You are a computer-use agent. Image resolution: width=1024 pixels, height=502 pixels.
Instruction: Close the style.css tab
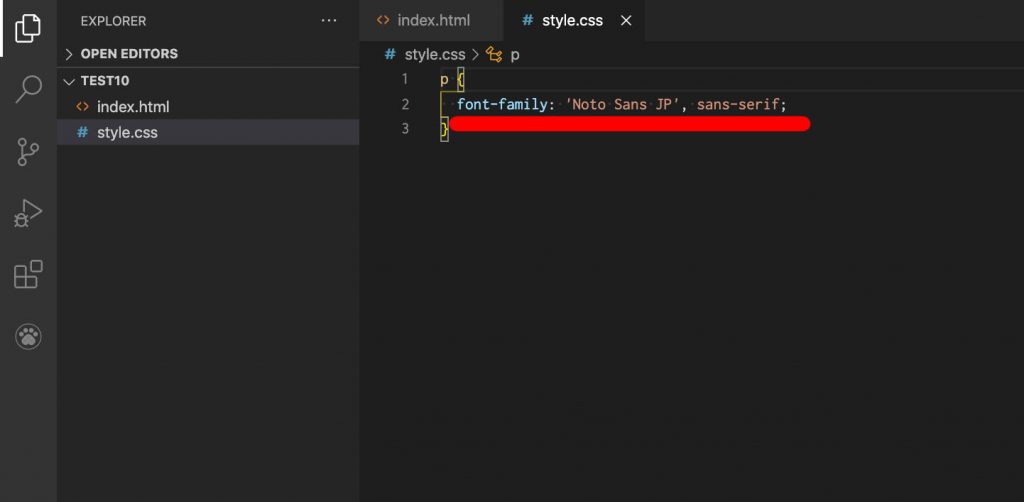pyautogui.click(x=626, y=21)
